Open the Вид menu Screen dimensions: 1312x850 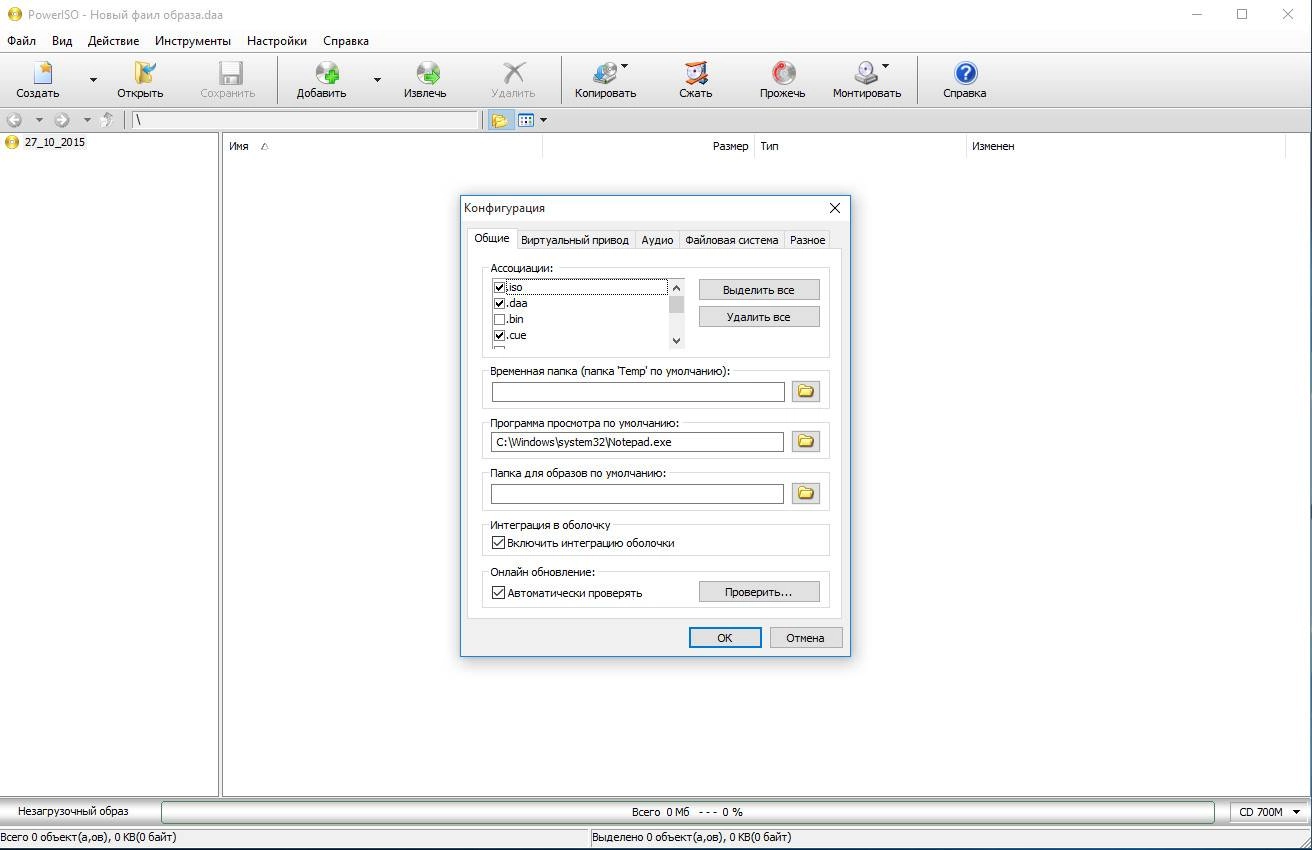(62, 41)
